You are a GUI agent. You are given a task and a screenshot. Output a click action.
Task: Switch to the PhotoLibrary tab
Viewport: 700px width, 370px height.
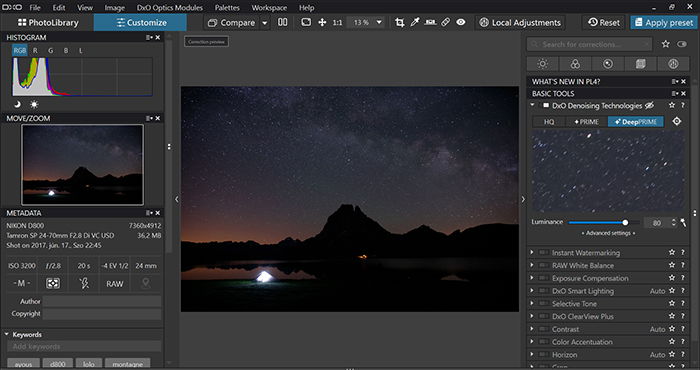coord(48,22)
